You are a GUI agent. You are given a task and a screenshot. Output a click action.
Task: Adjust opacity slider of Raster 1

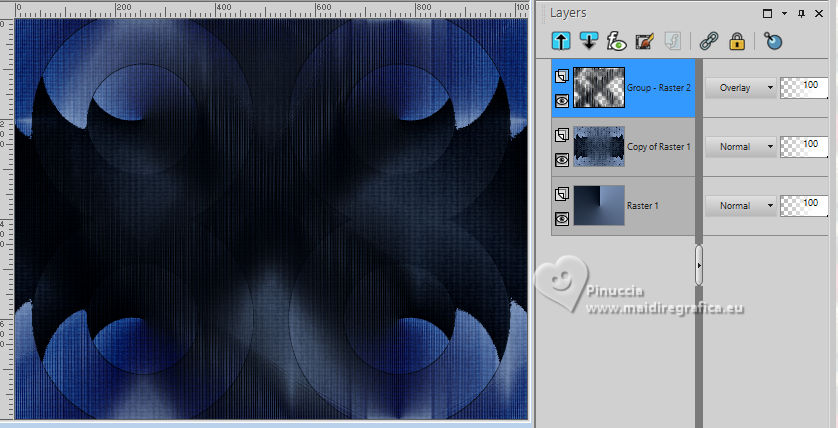click(x=804, y=206)
